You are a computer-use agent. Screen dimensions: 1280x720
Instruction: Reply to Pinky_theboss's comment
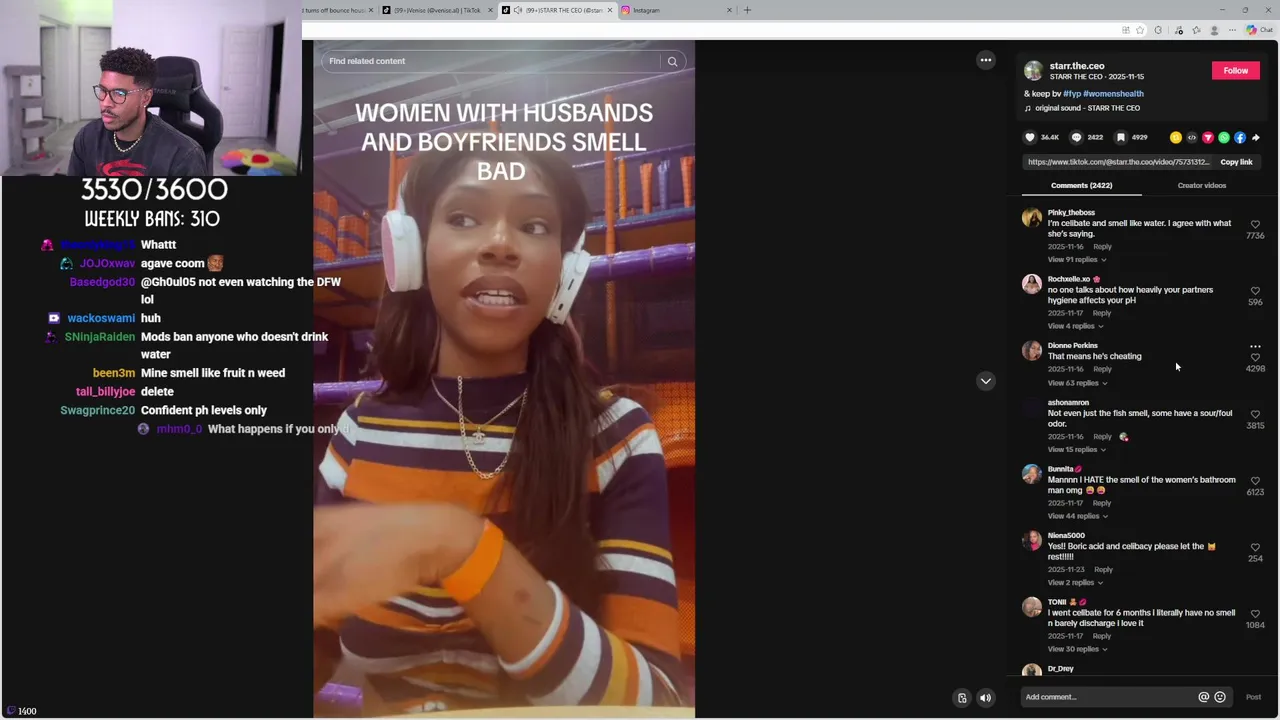[x=1102, y=246]
